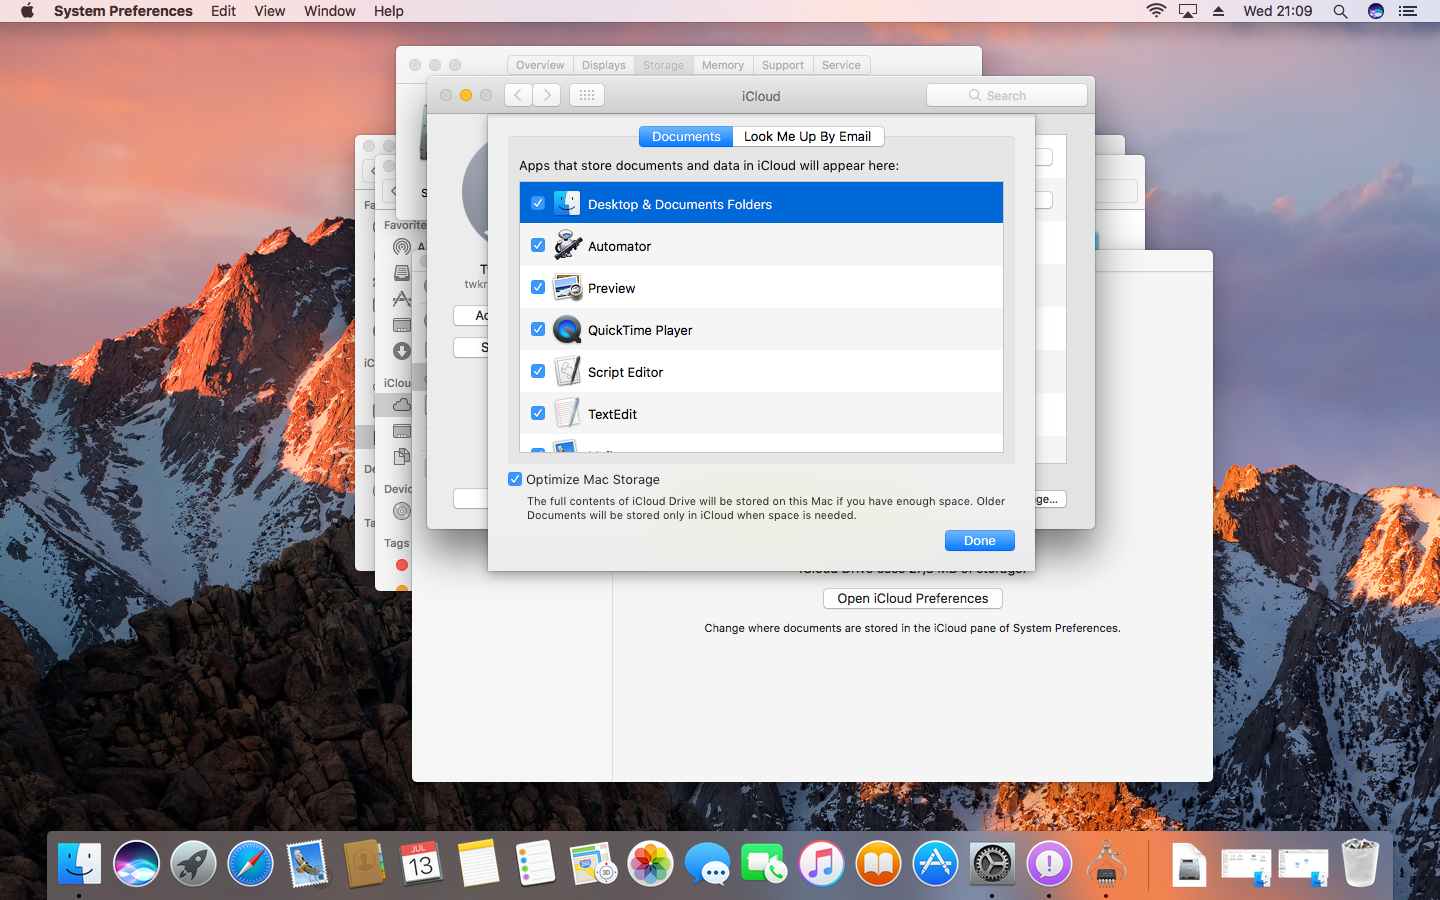Select Downloads icon in Finder sidebar
This screenshot has width=1440, height=900.
(402, 351)
